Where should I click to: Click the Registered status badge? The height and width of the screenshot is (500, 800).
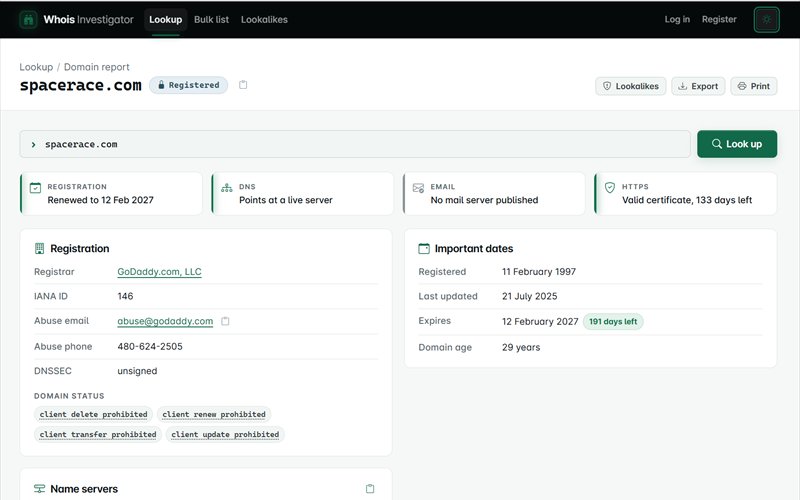tap(188, 85)
